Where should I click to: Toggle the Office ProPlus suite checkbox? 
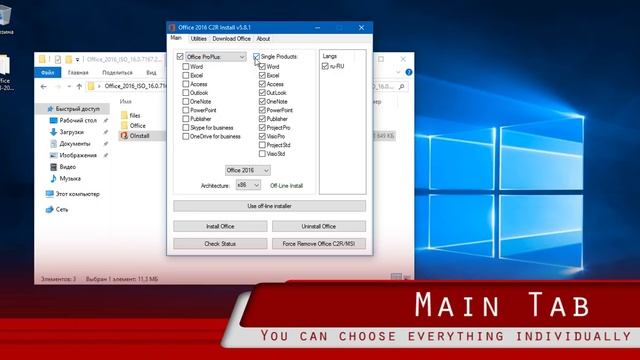pyautogui.click(x=180, y=56)
